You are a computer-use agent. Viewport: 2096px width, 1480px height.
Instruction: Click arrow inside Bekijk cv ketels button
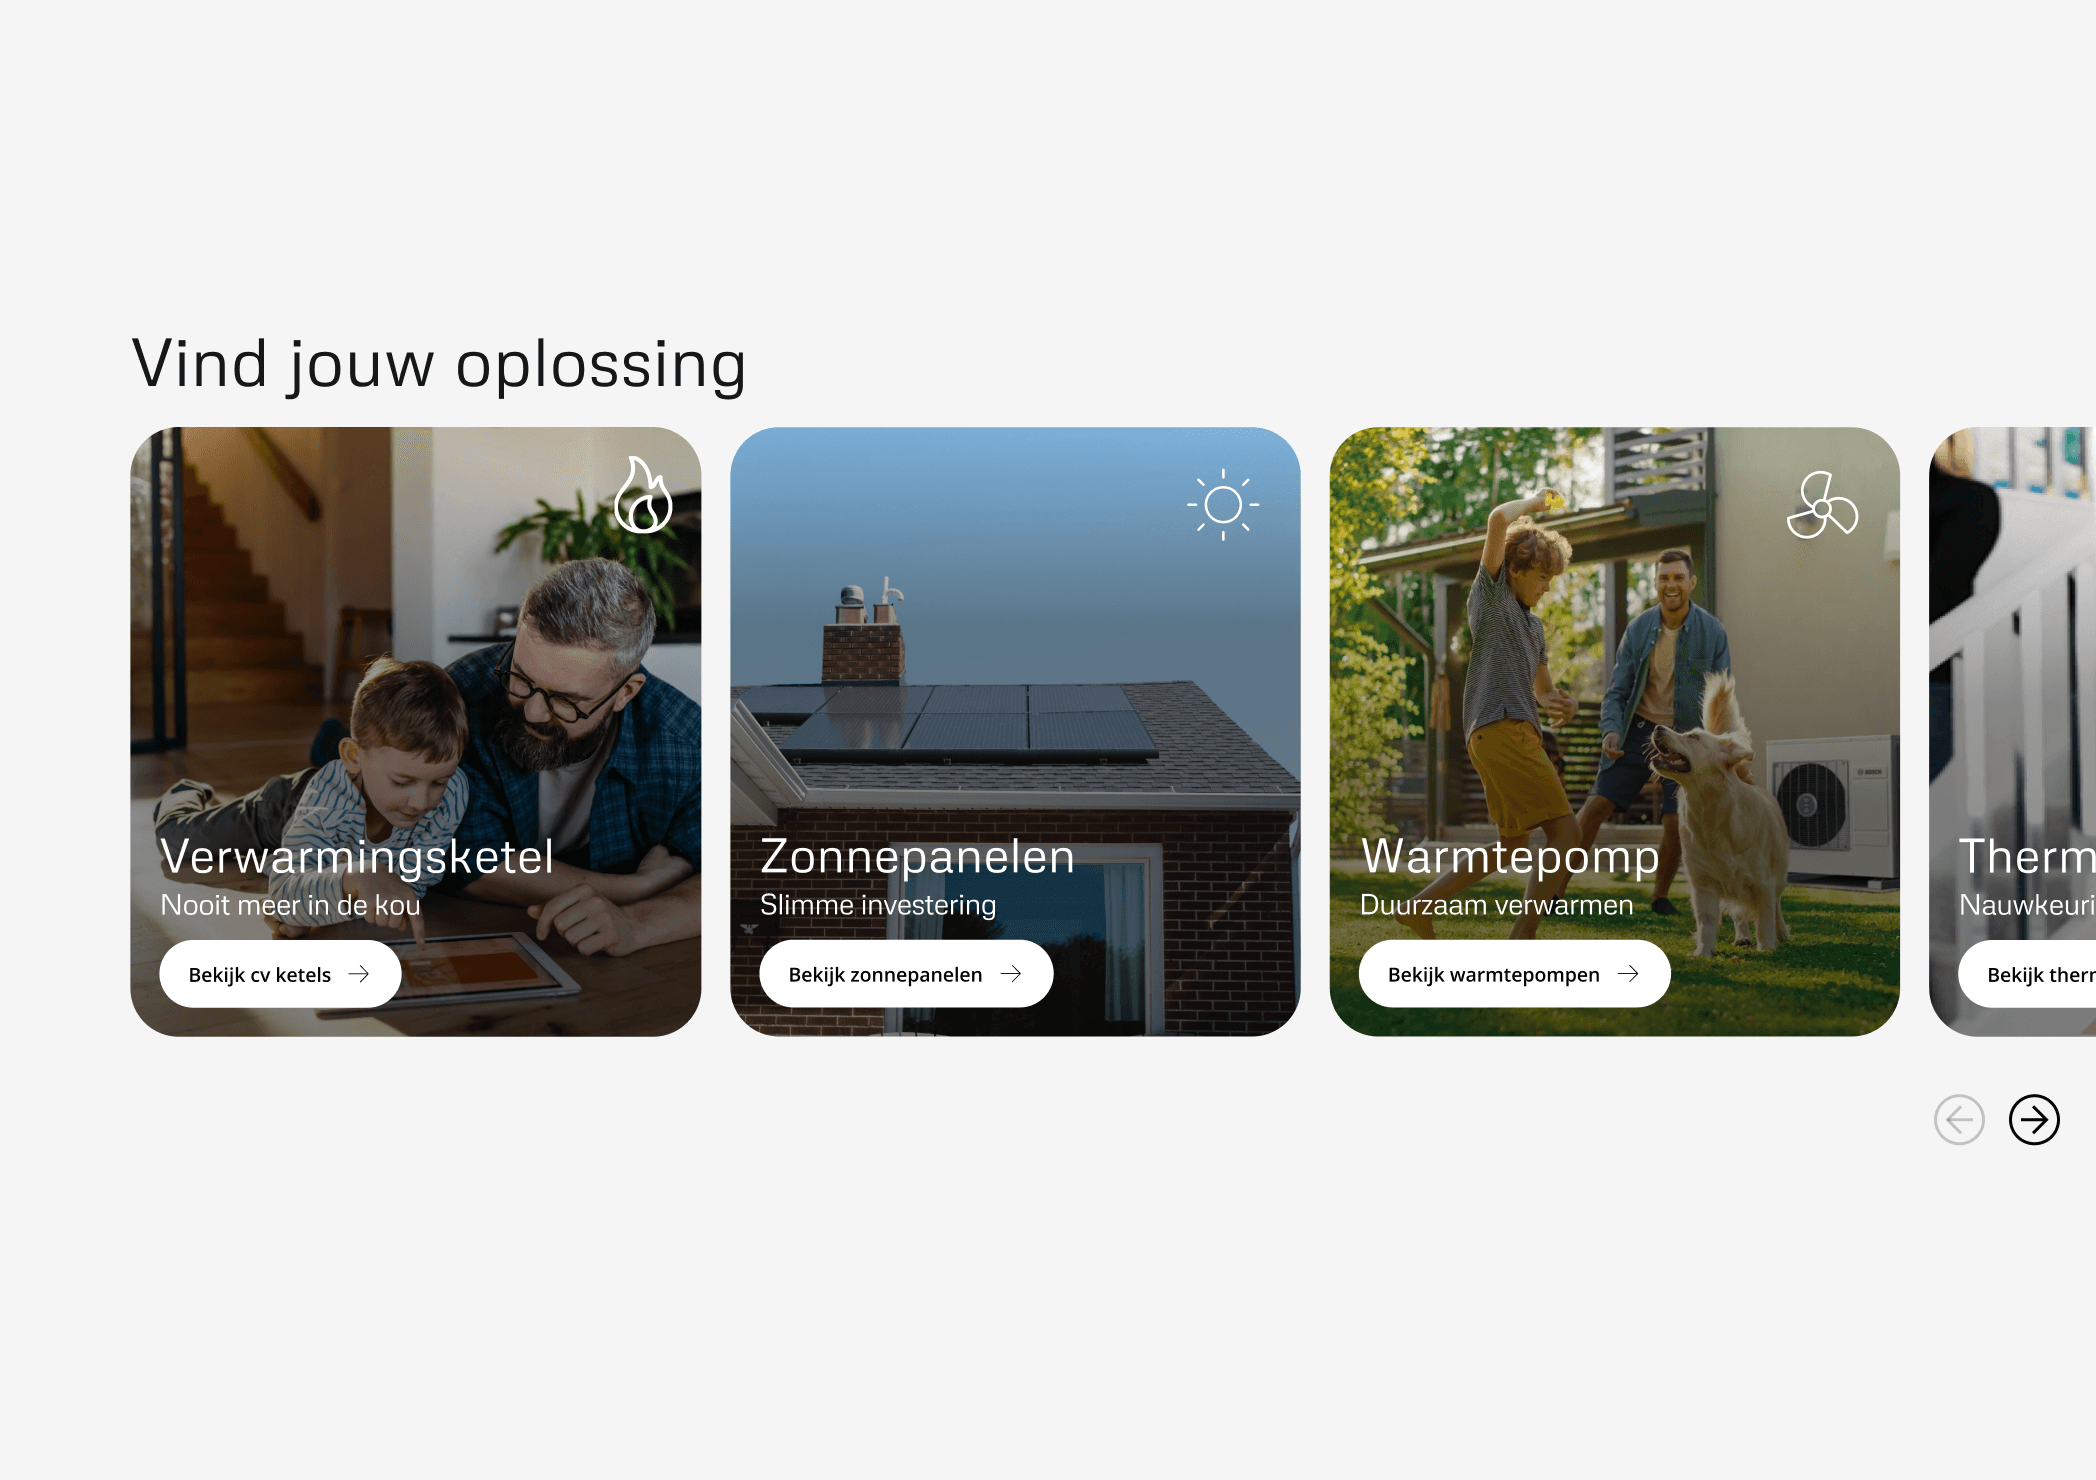pos(359,974)
